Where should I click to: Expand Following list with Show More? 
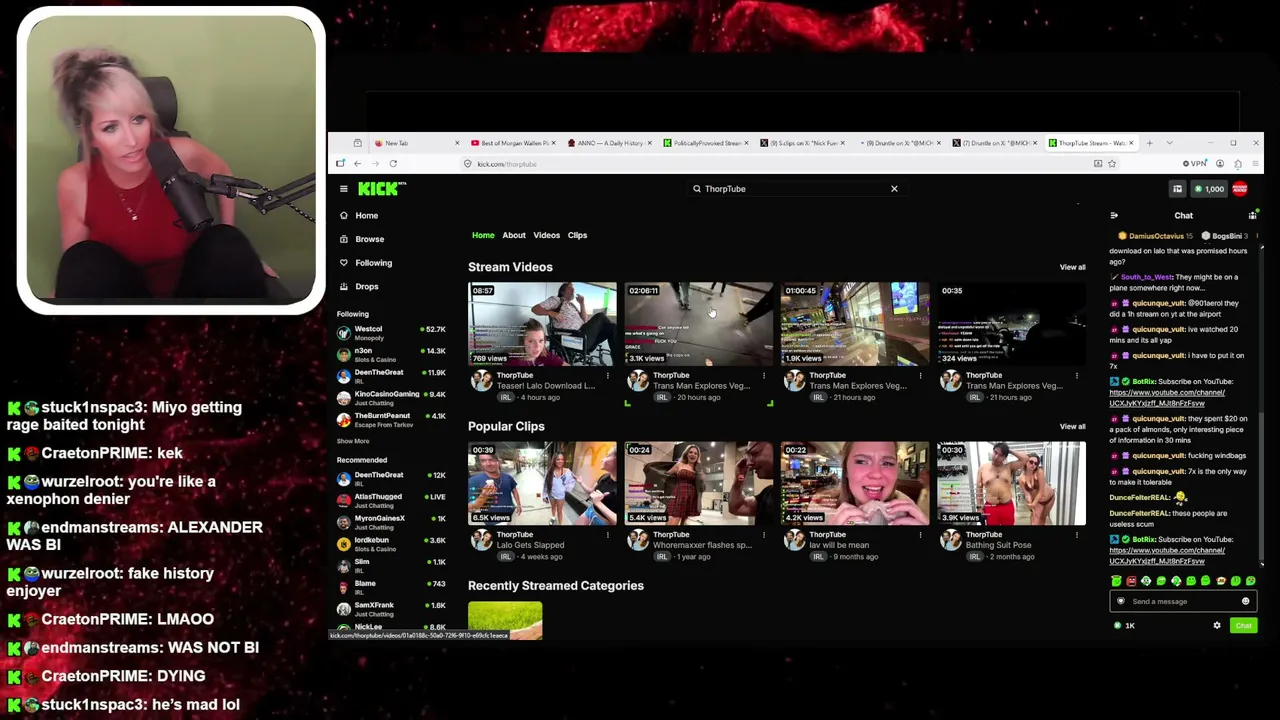[353, 441]
